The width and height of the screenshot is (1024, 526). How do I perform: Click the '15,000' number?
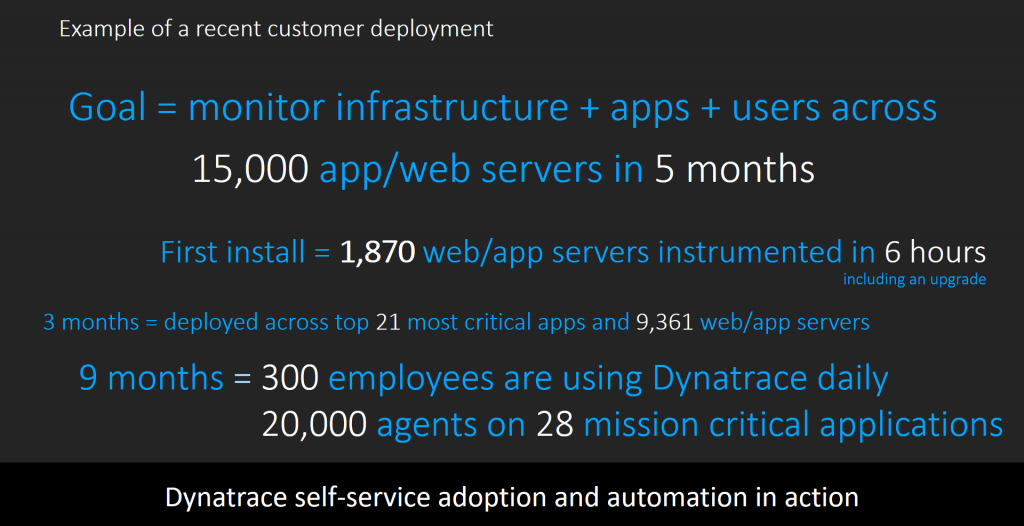(x=250, y=169)
